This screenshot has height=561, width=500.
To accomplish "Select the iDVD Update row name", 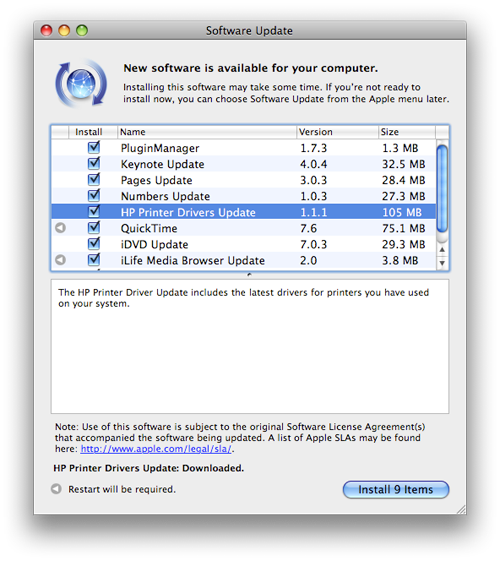I will [x=154, y=245].
